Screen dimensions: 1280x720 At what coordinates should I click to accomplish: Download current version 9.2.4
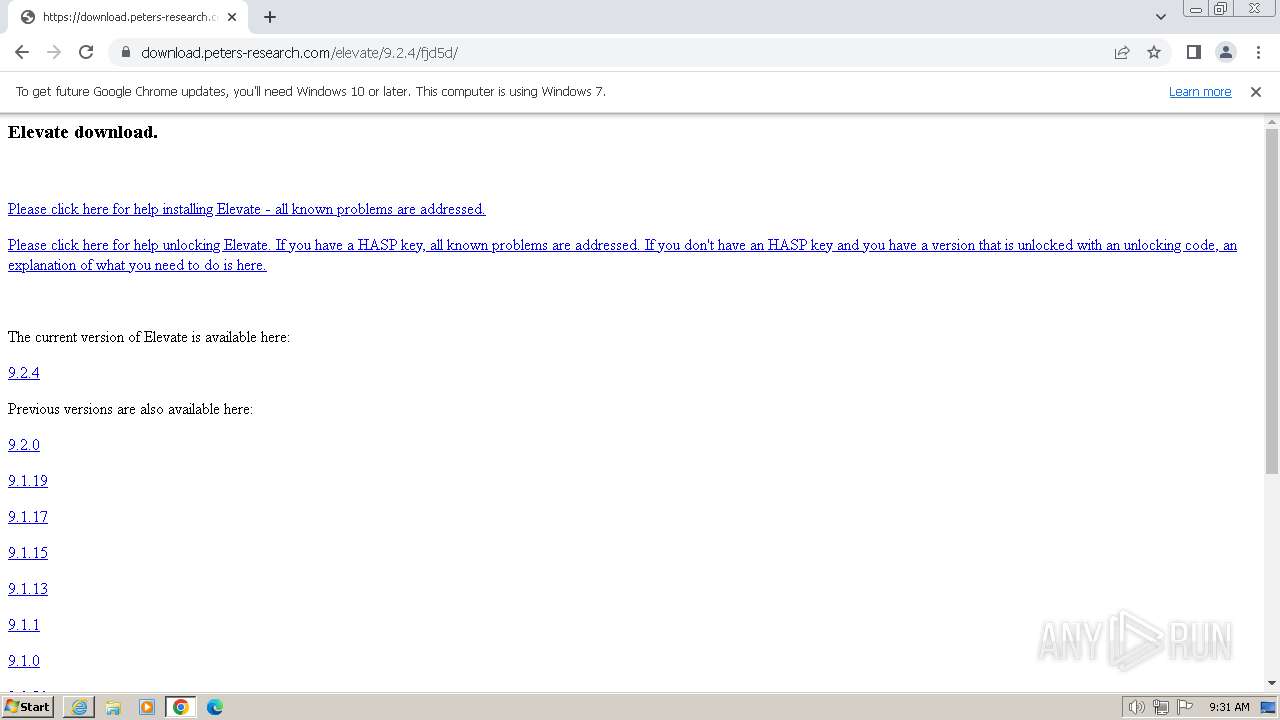pyautogui.click(x=24, y=373)
